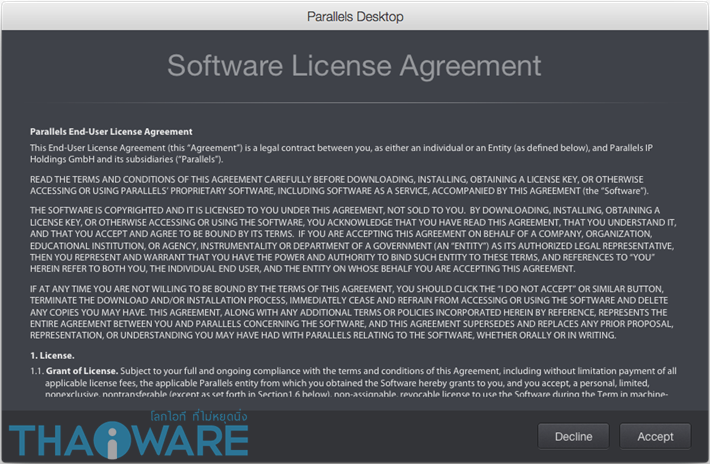Click the Accept button
The width and height of the screenshot is (710, 464).
[655, 436]
